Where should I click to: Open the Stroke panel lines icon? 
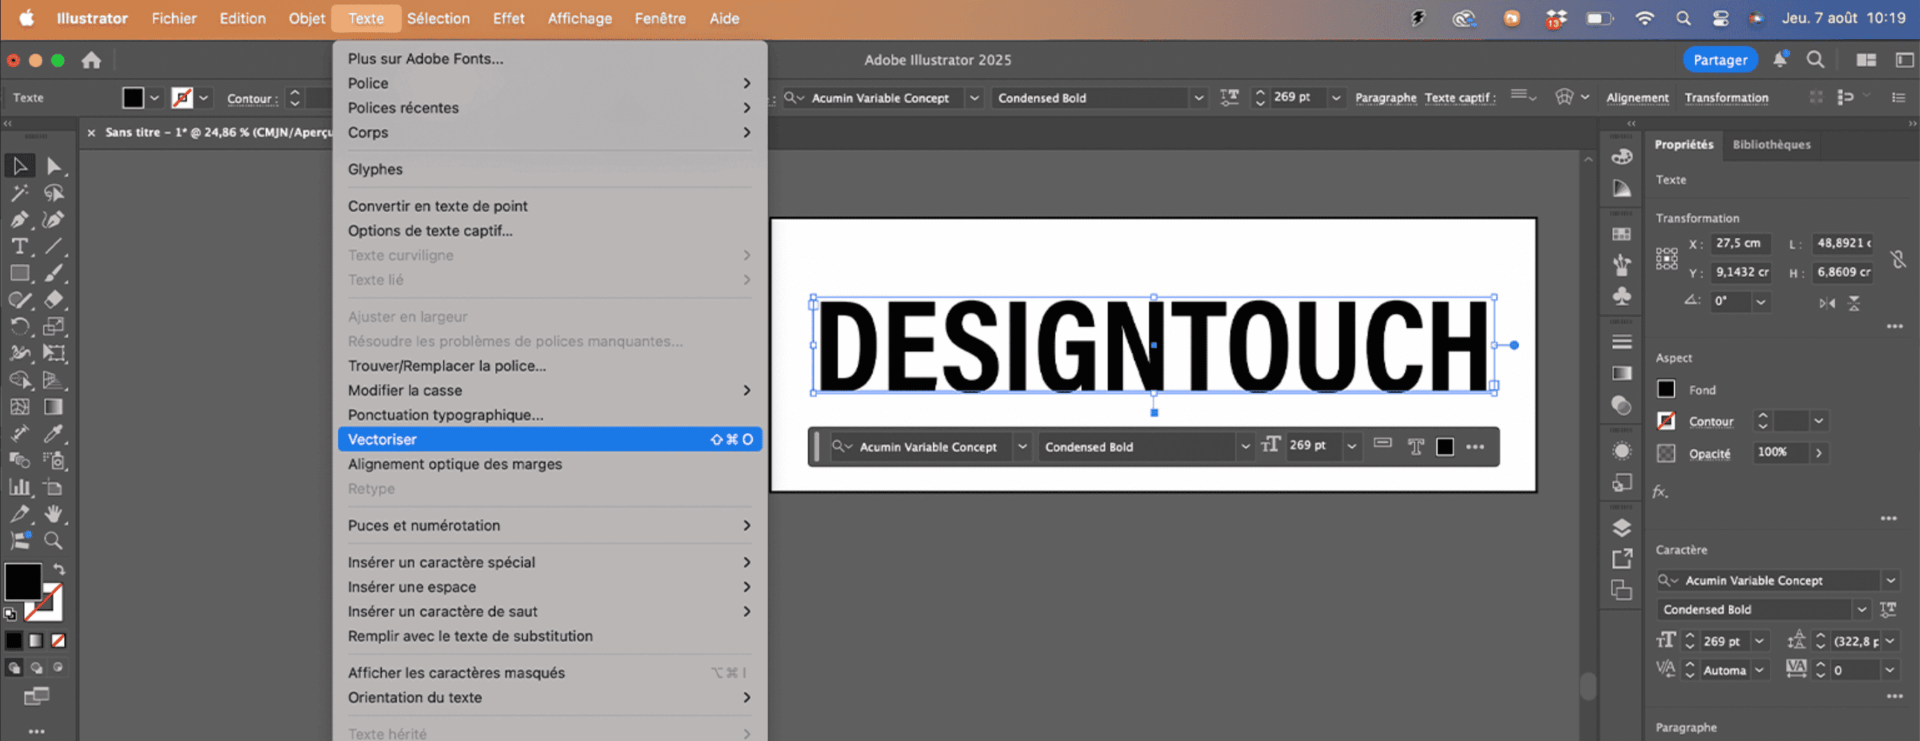[1622, 342]
